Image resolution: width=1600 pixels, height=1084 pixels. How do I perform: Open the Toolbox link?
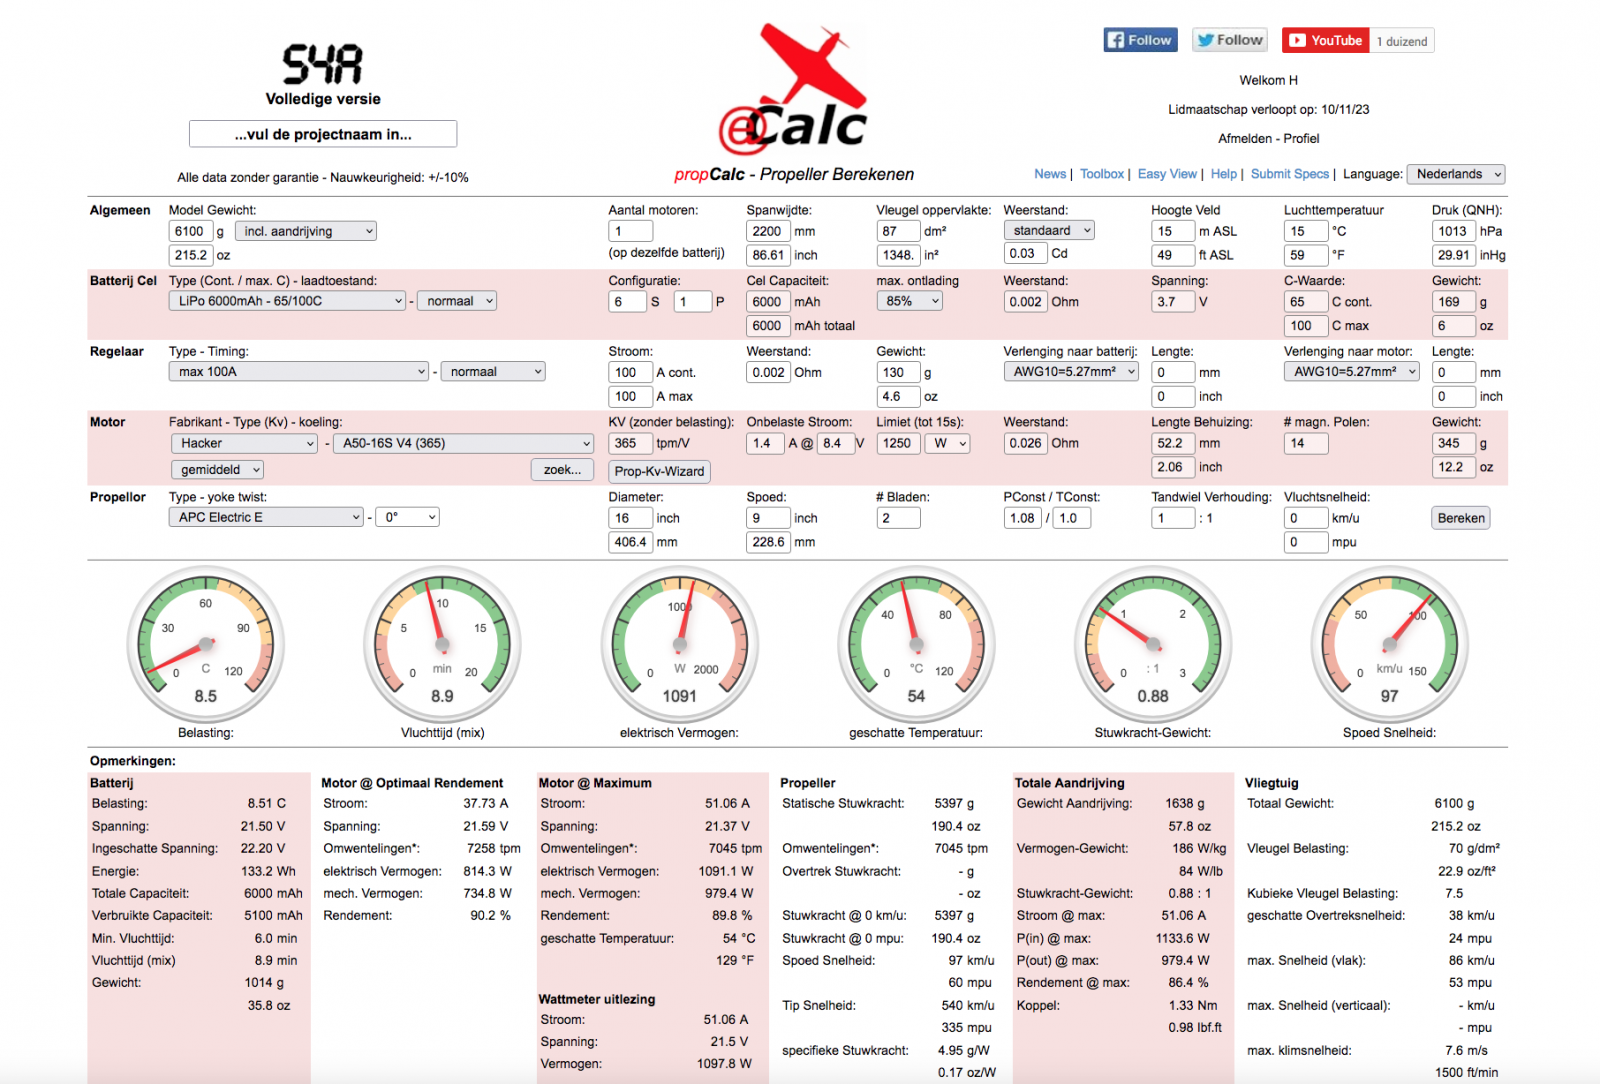[x=1102, y=174]
